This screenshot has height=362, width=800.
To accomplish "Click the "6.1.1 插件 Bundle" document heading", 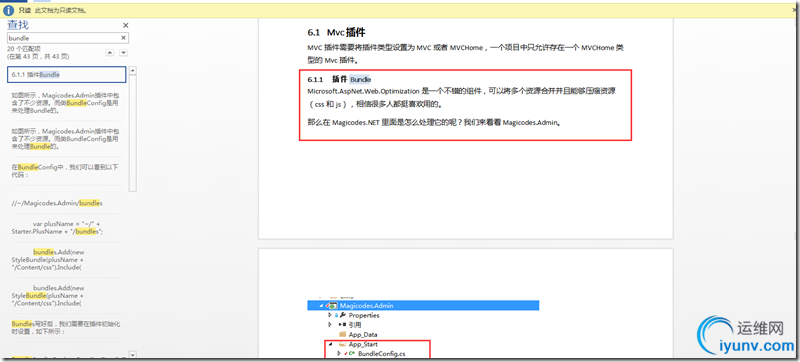I will tap(339, 80).
